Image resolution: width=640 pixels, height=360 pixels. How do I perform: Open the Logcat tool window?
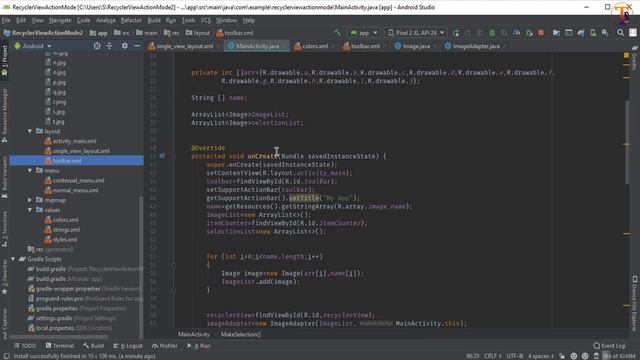(127, 346)
